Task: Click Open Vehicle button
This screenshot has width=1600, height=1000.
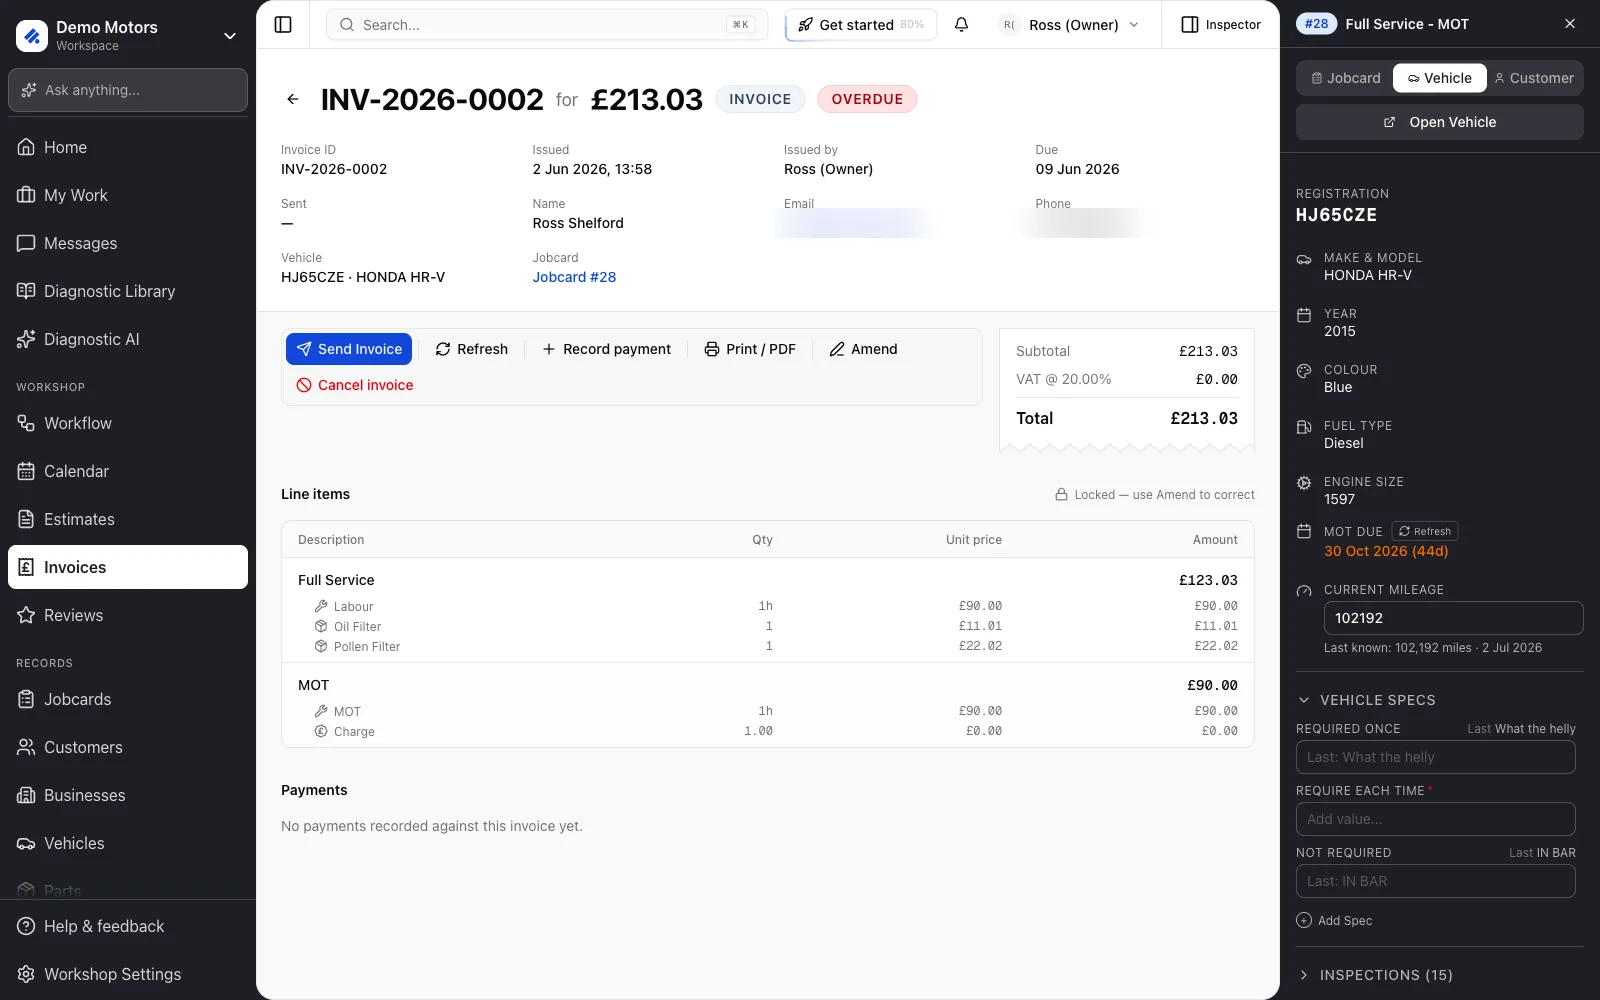Action: 1440,122
